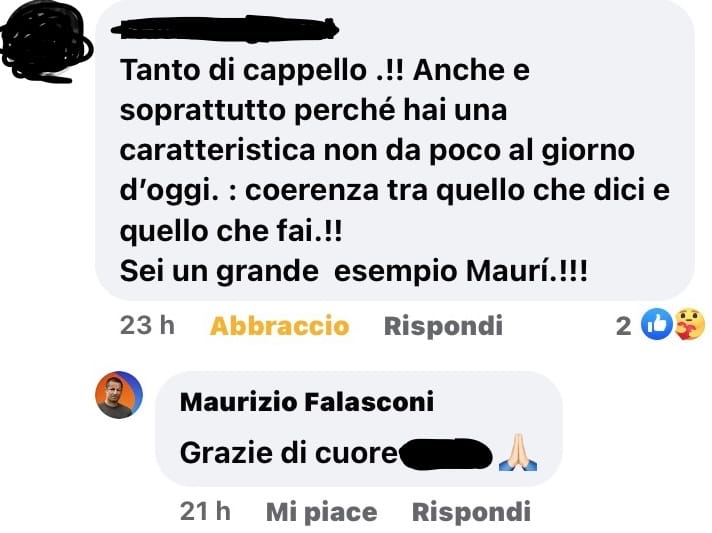Click the "Sei un grande esempio Maurí" line
This screenshot has width=712, height=533.
[353, 271]
